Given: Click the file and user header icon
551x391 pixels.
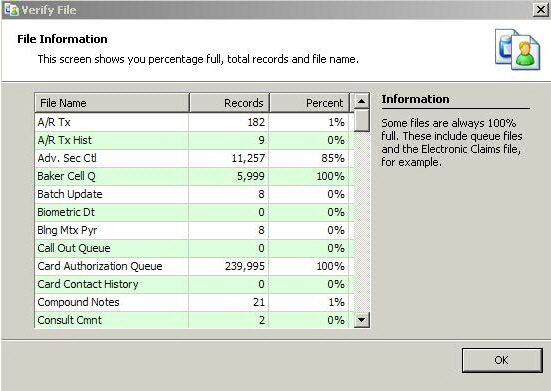Looking at the screenshot, I should tap(517, 50).
